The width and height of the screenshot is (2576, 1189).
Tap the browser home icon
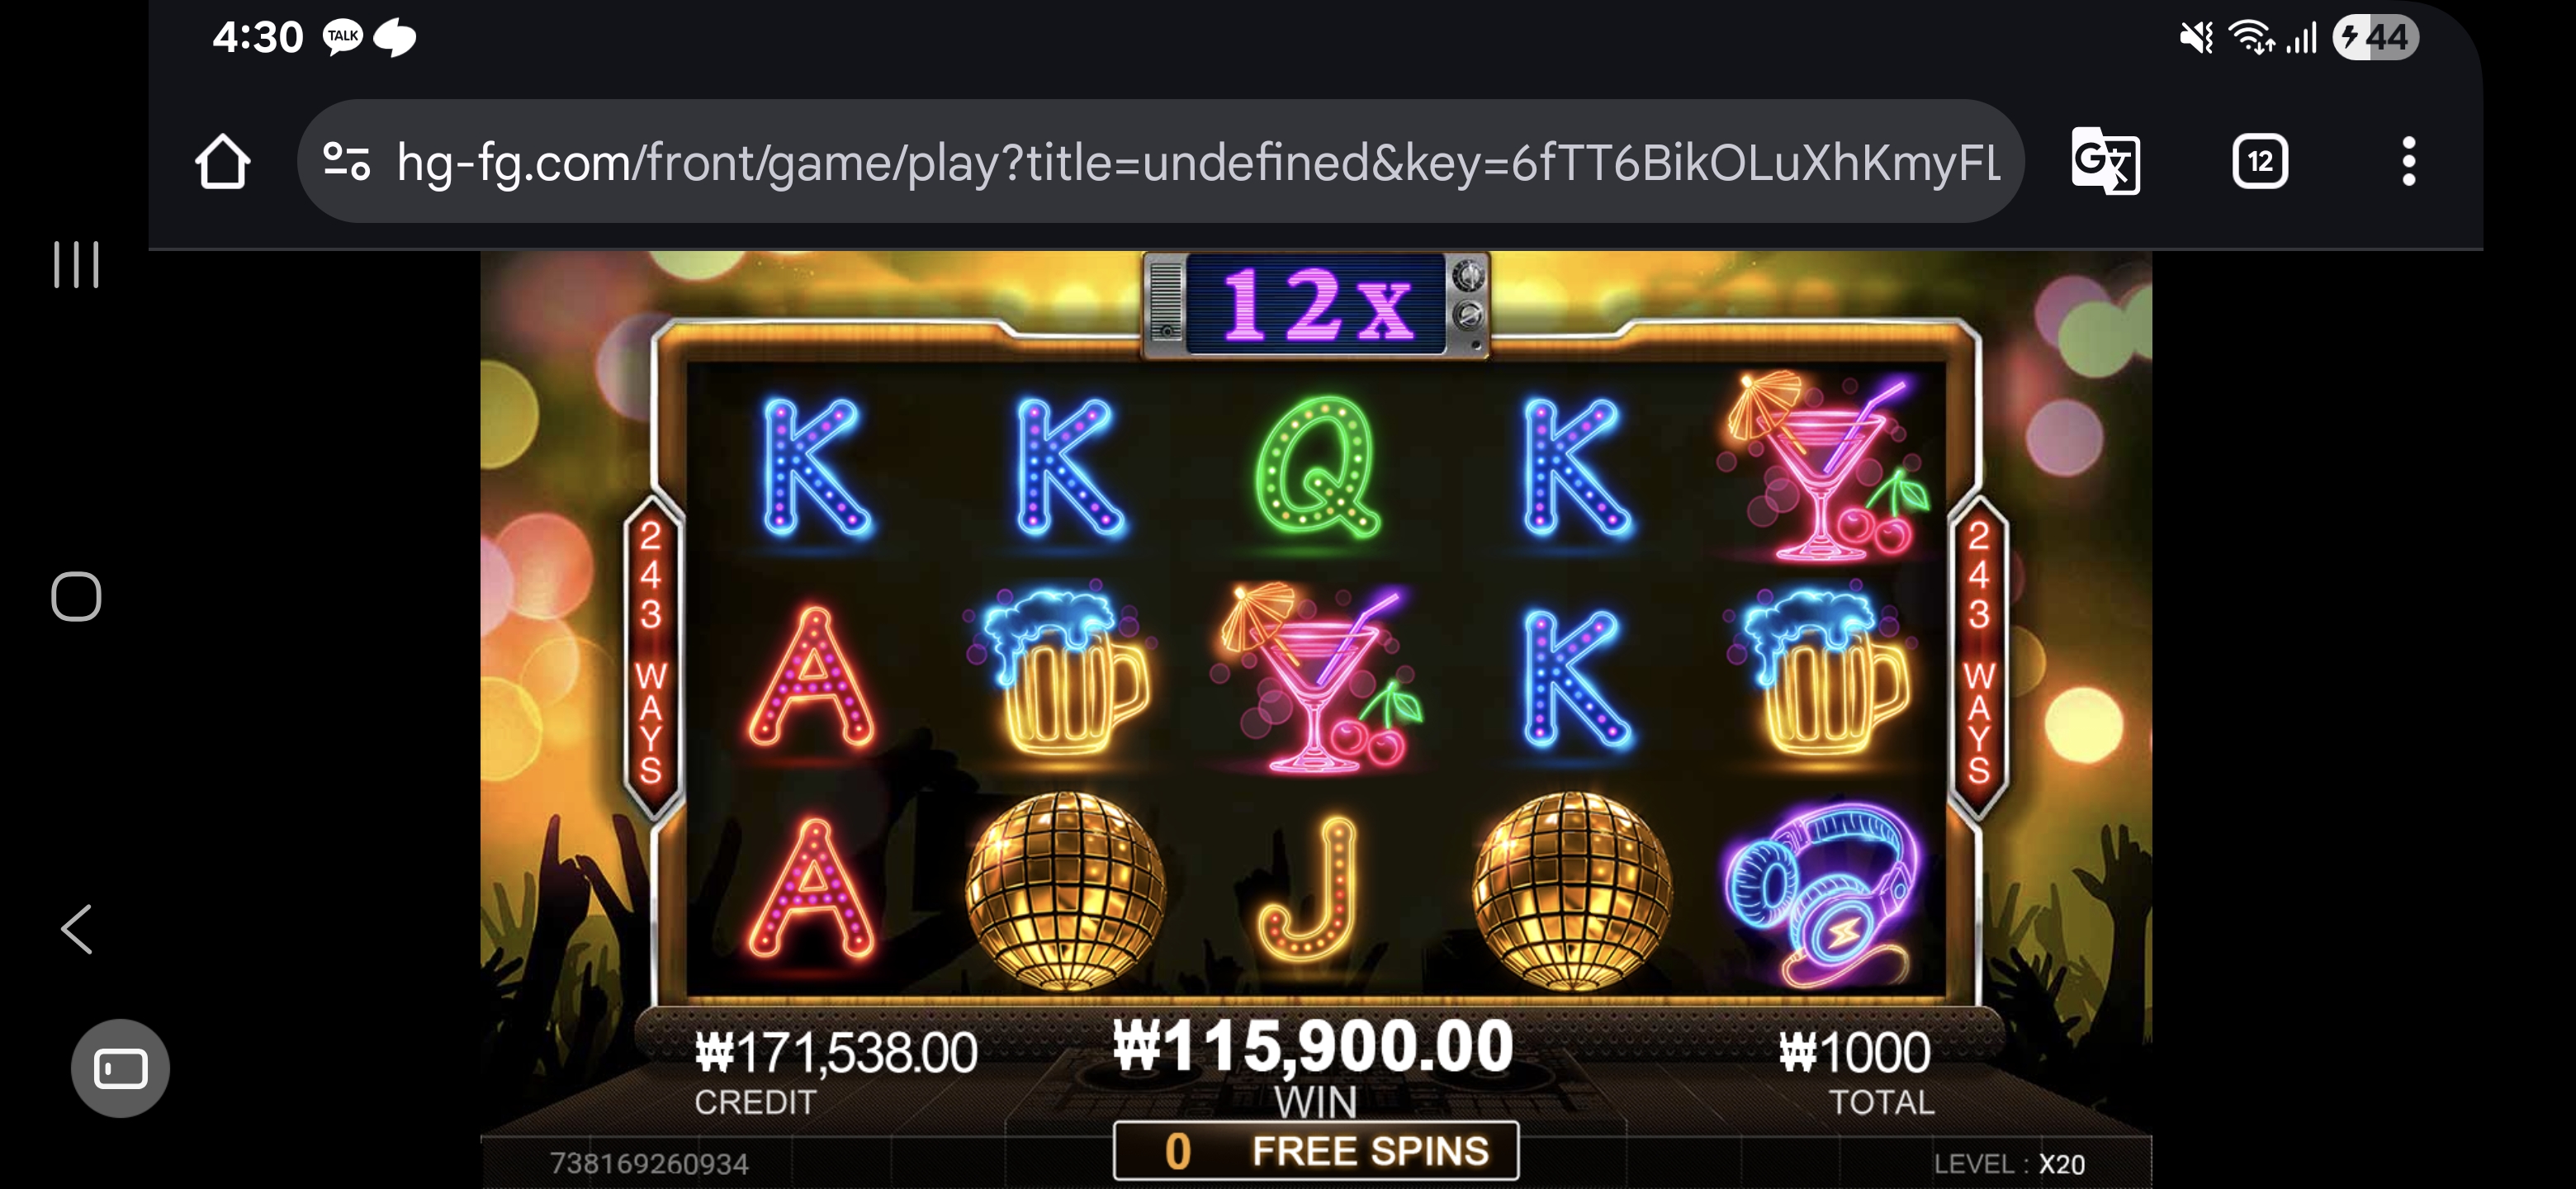[222, 162]
